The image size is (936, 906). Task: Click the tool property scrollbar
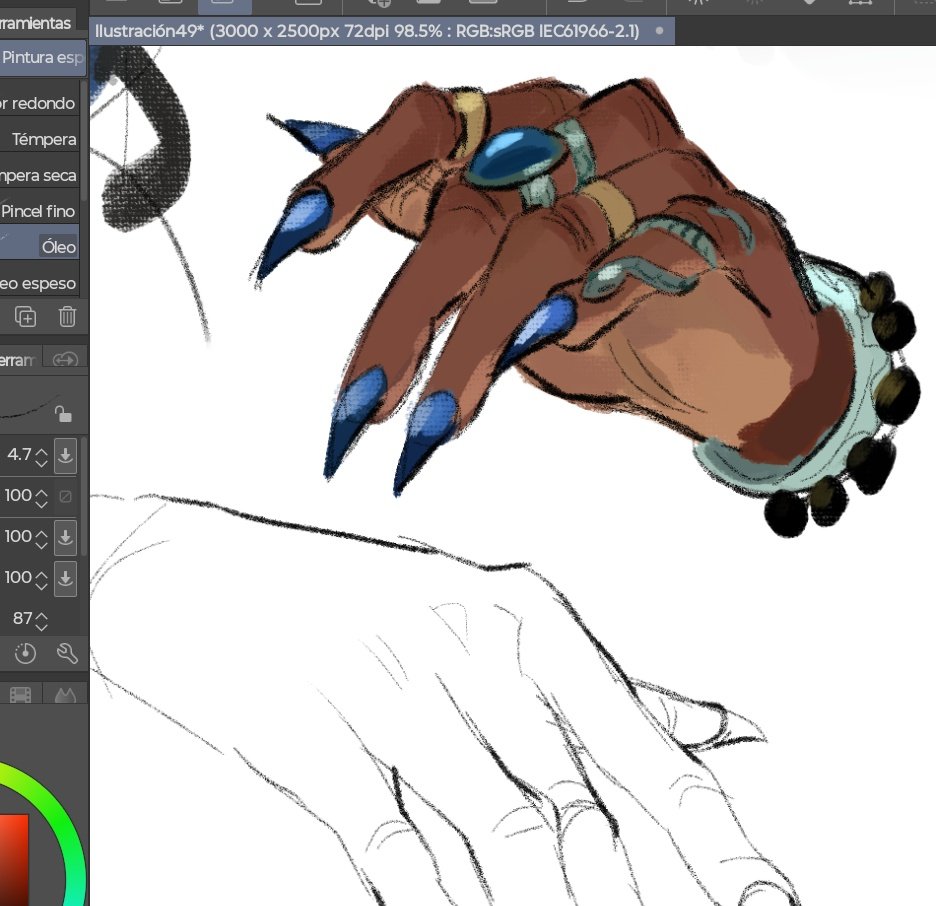[84, 495]
